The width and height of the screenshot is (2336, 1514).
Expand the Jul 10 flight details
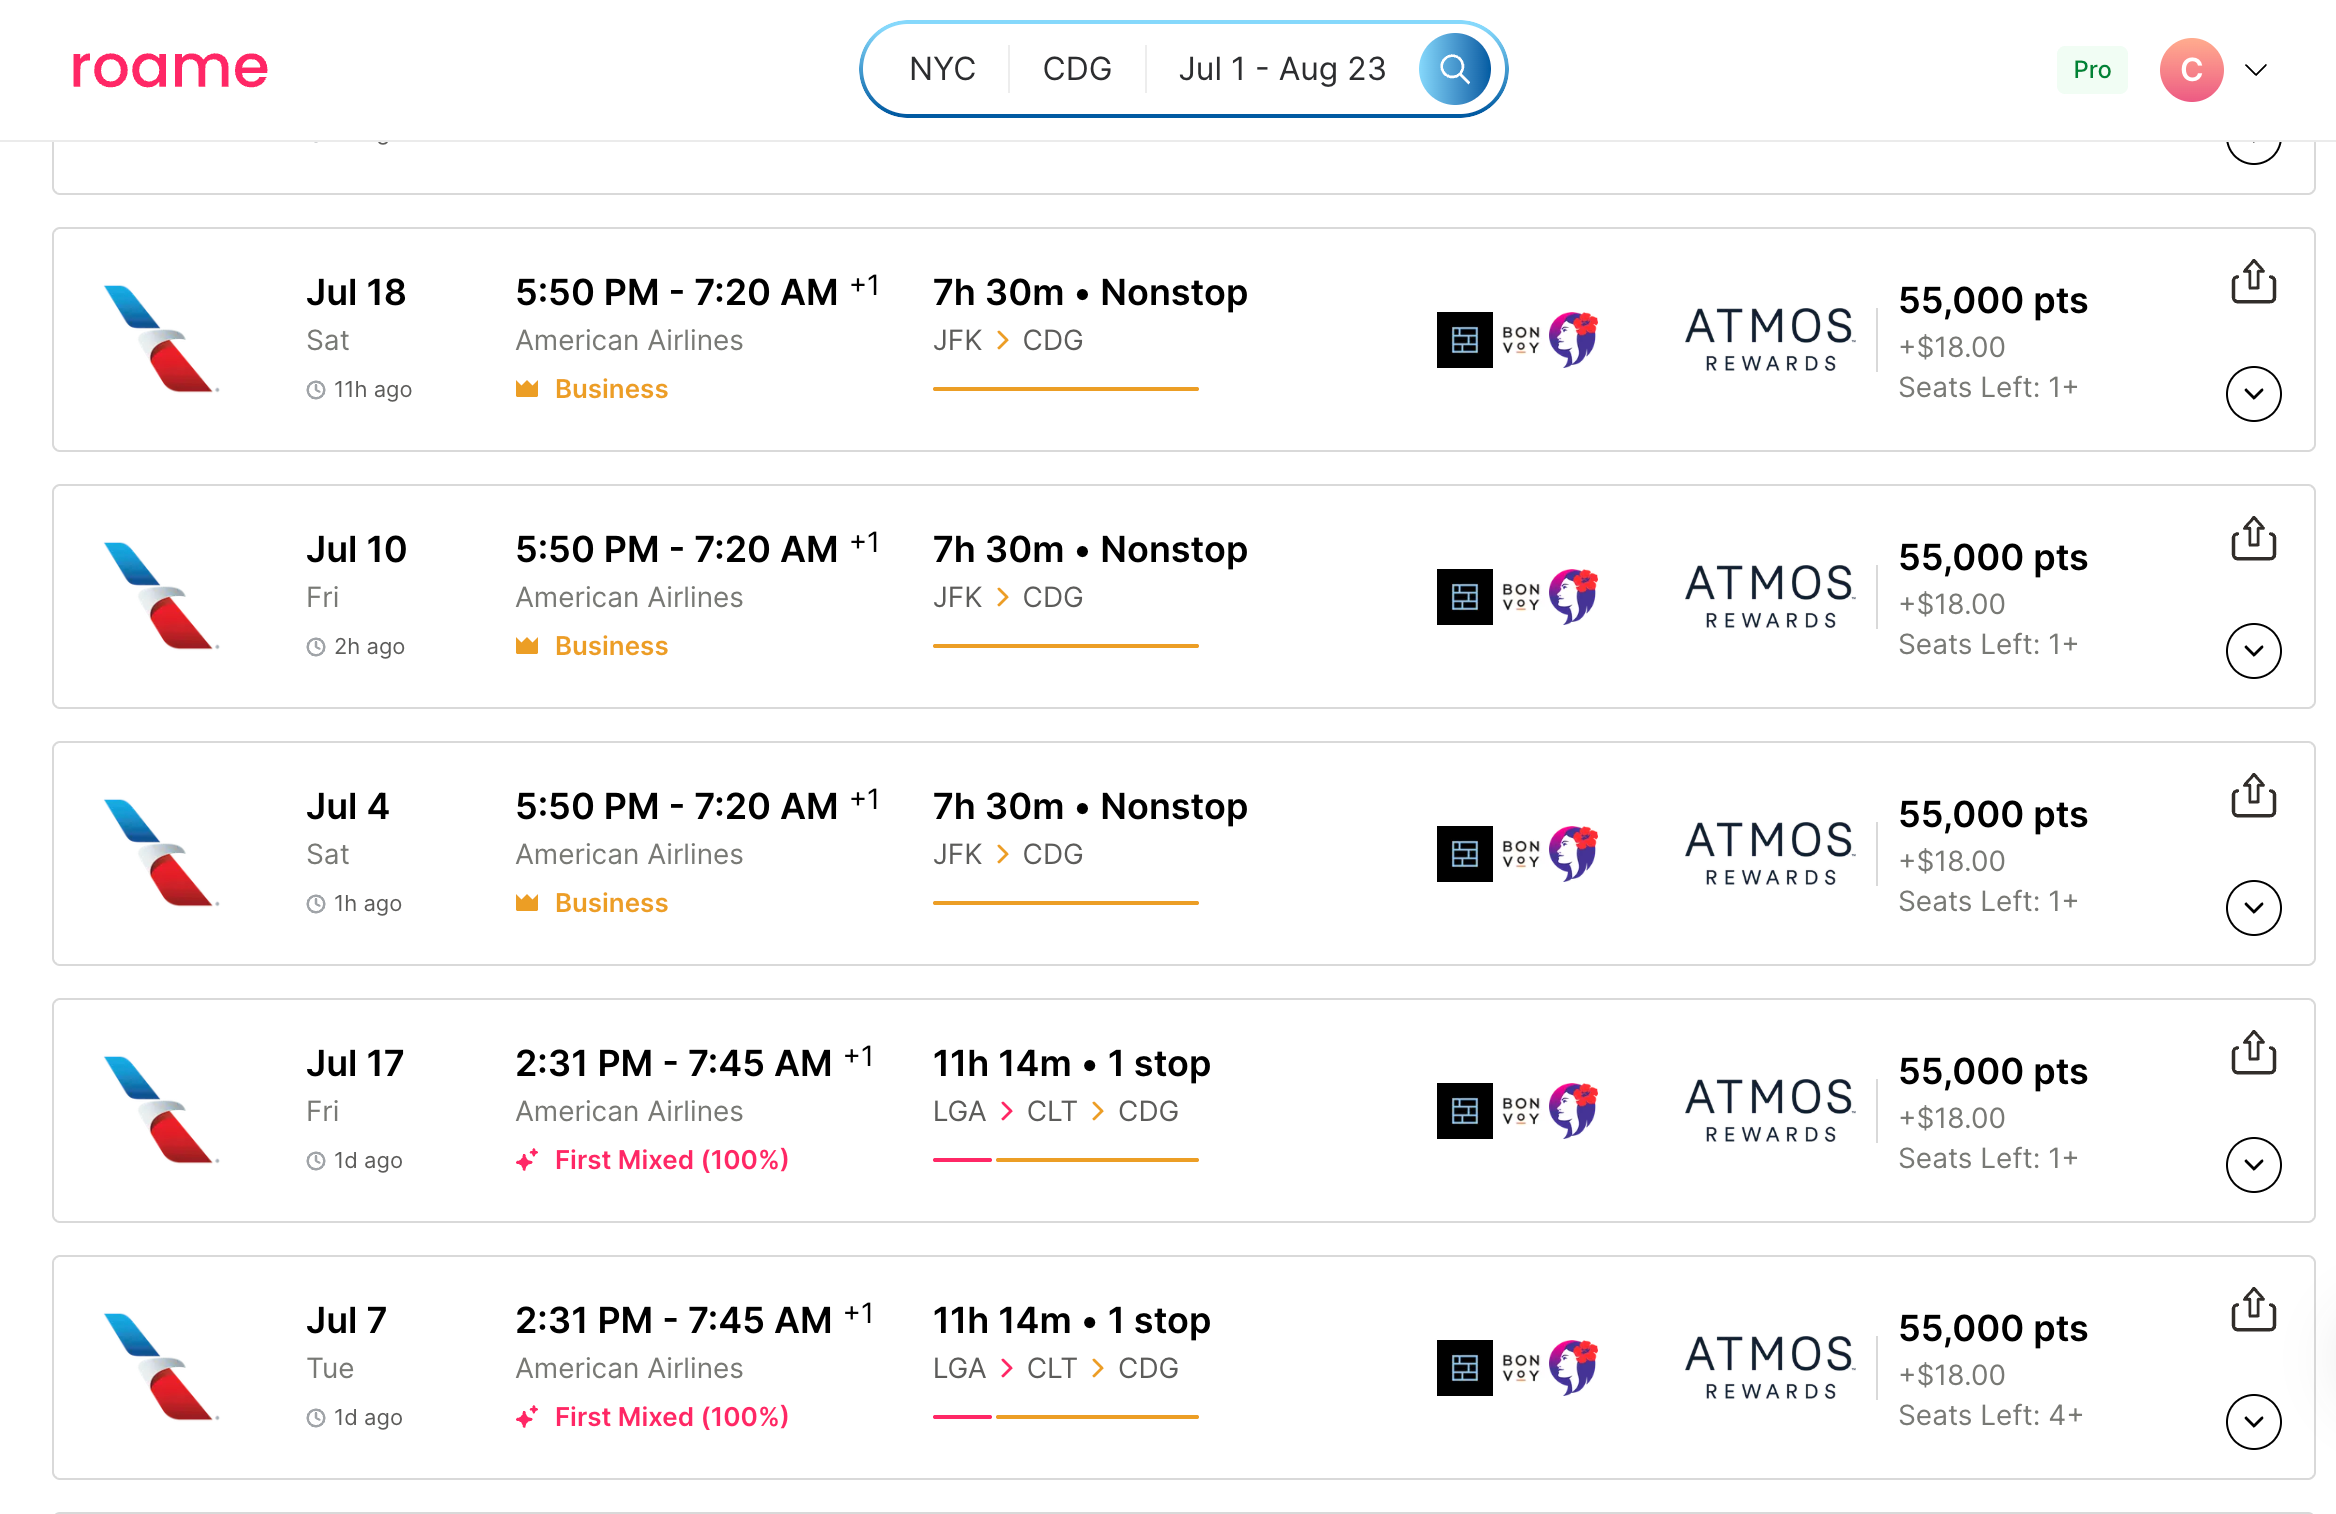point(2253,650)
